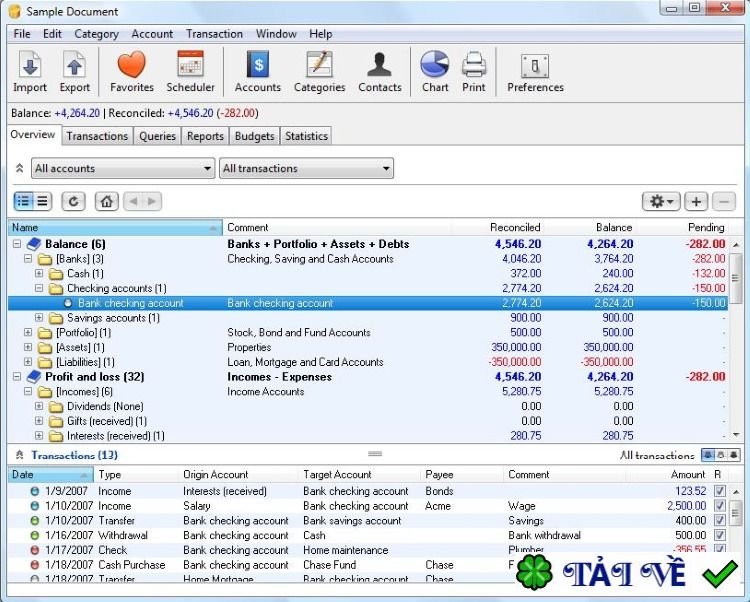
Task: Click the refresh button above the accounts list
Action: (73, 201)
